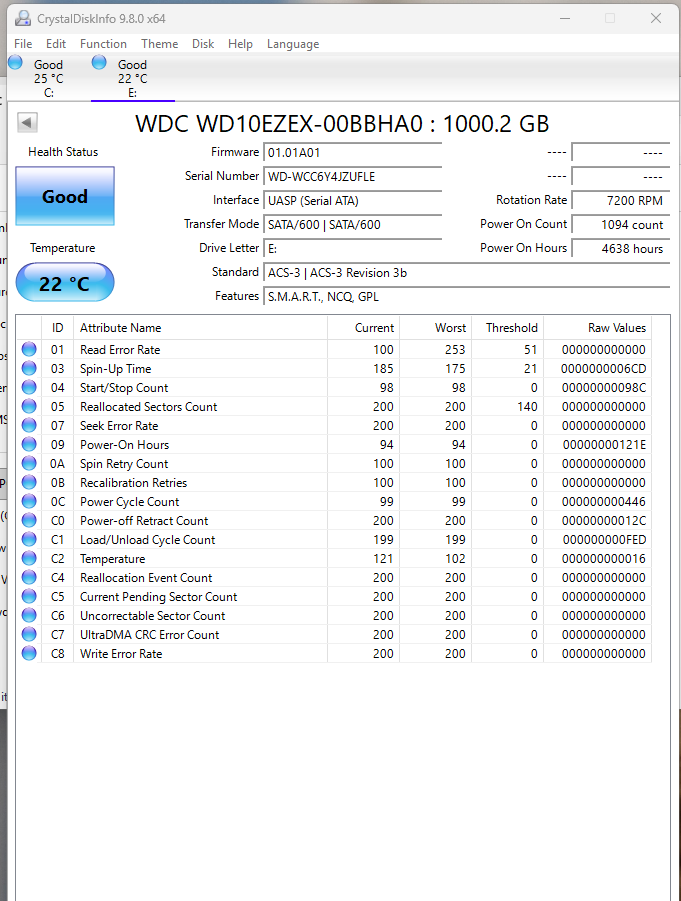
Task: Click the Power On Hours value
Action: [x=621, y=249]
